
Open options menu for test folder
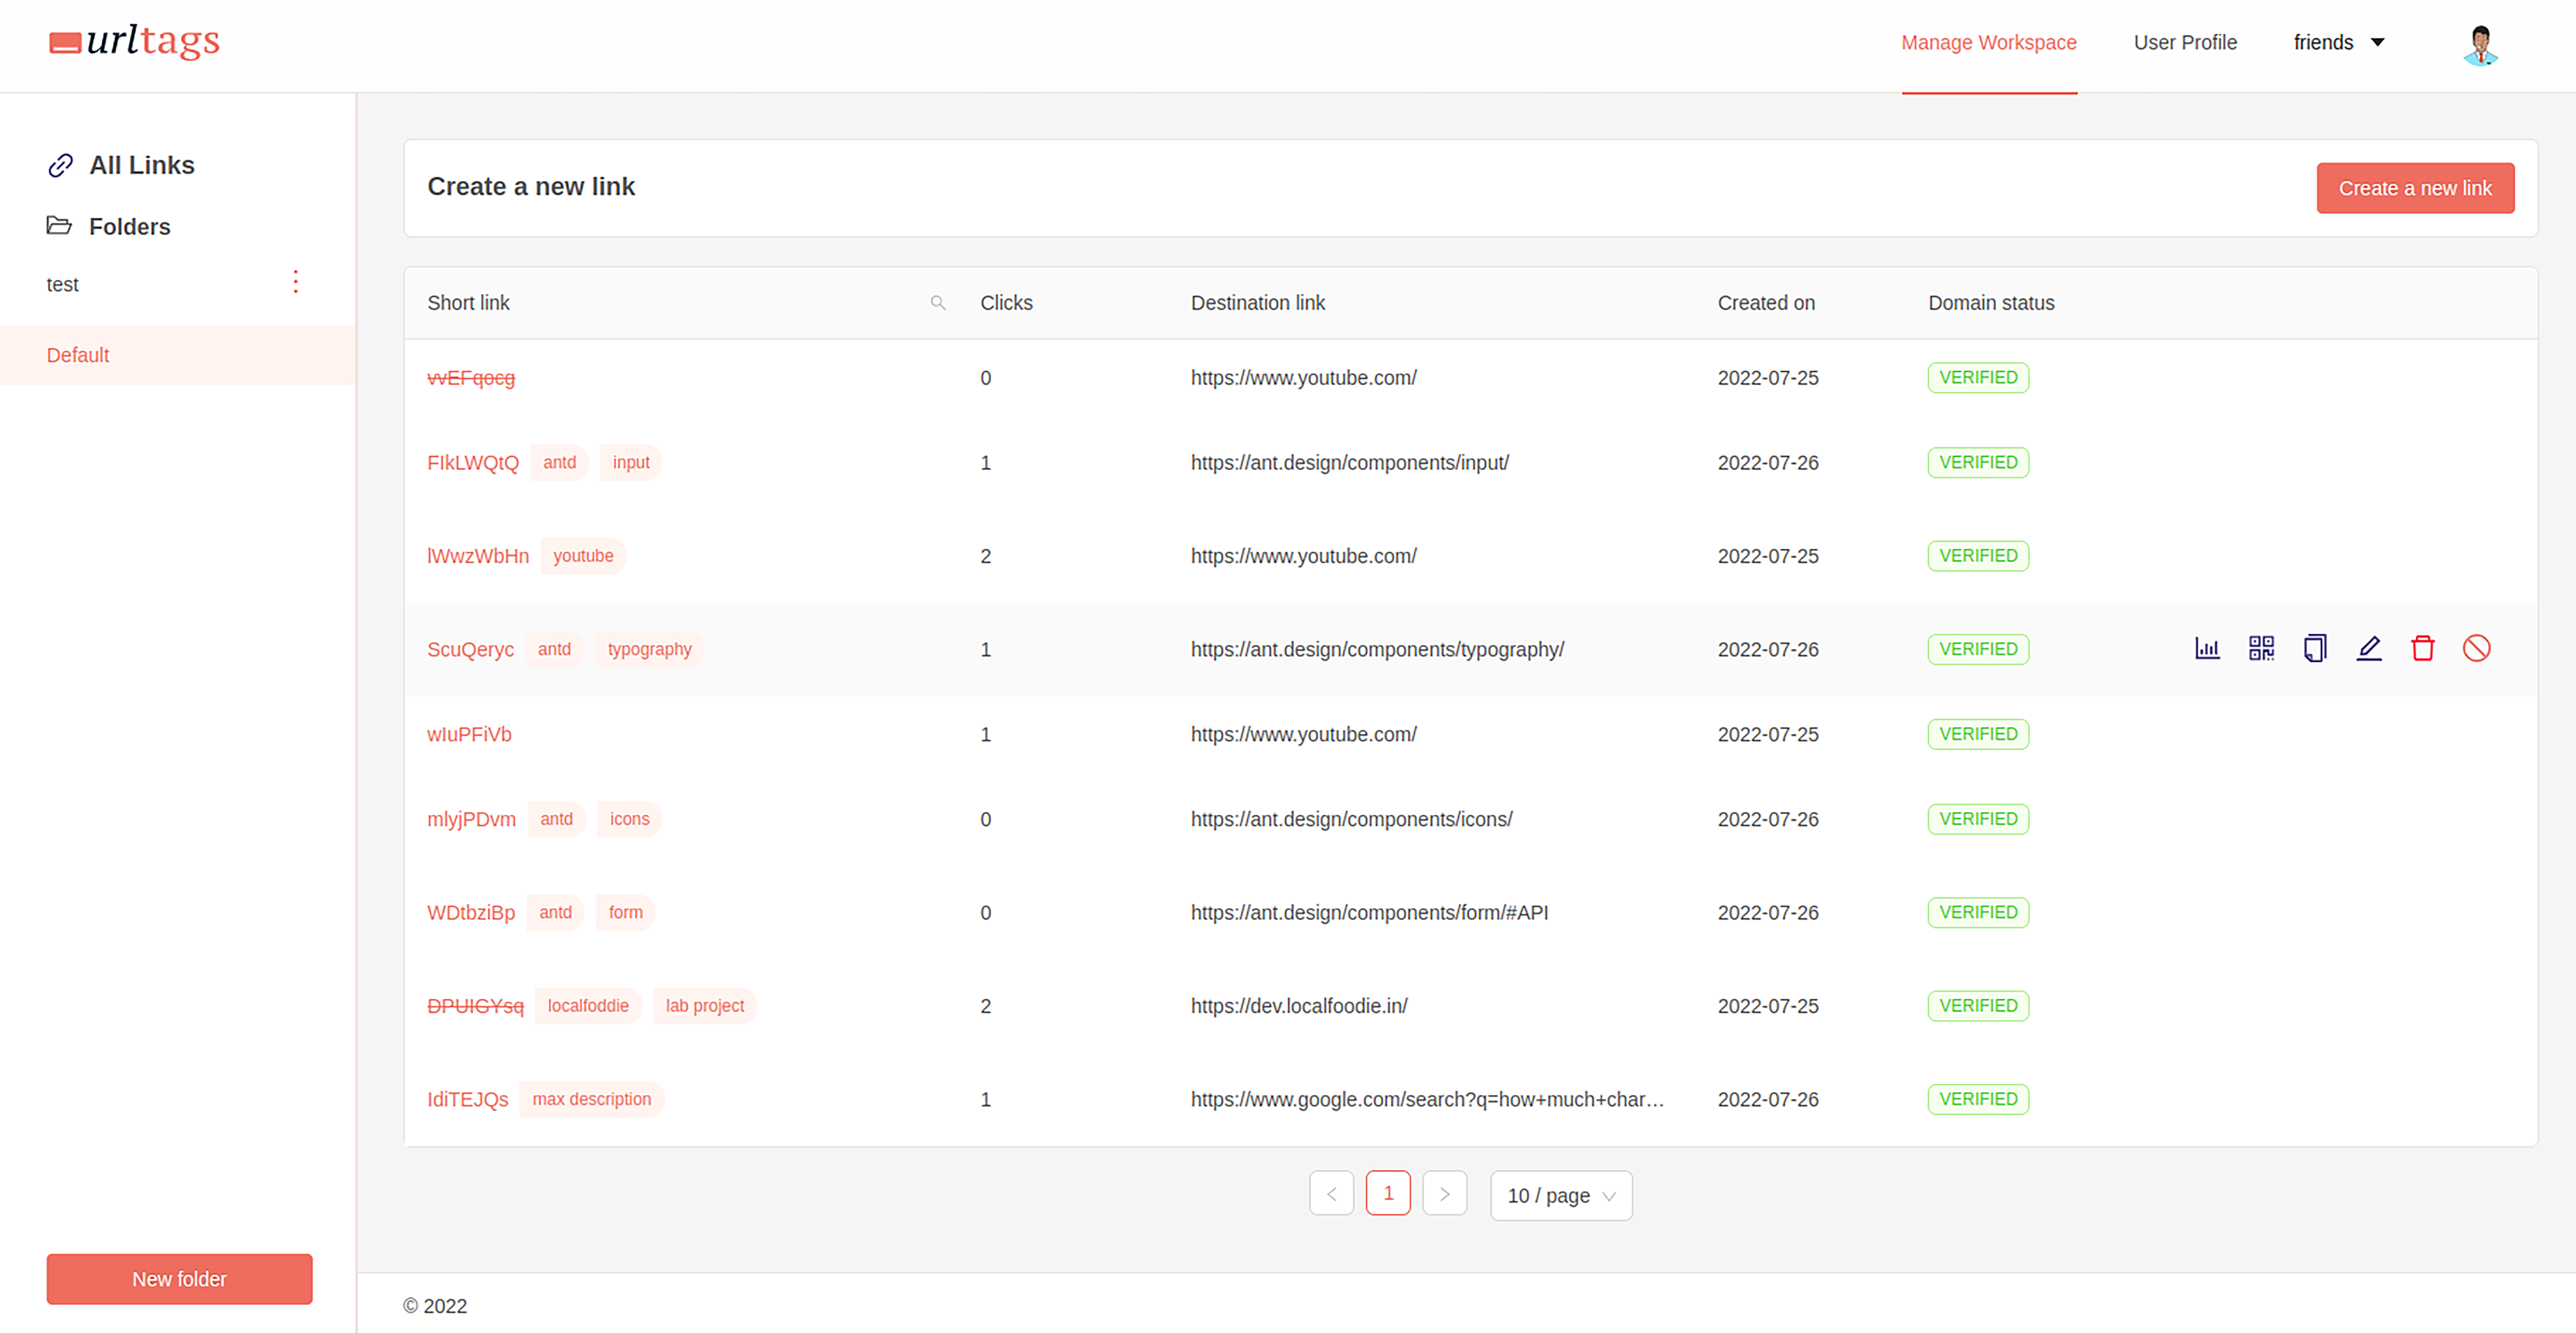tap(295, 282)
